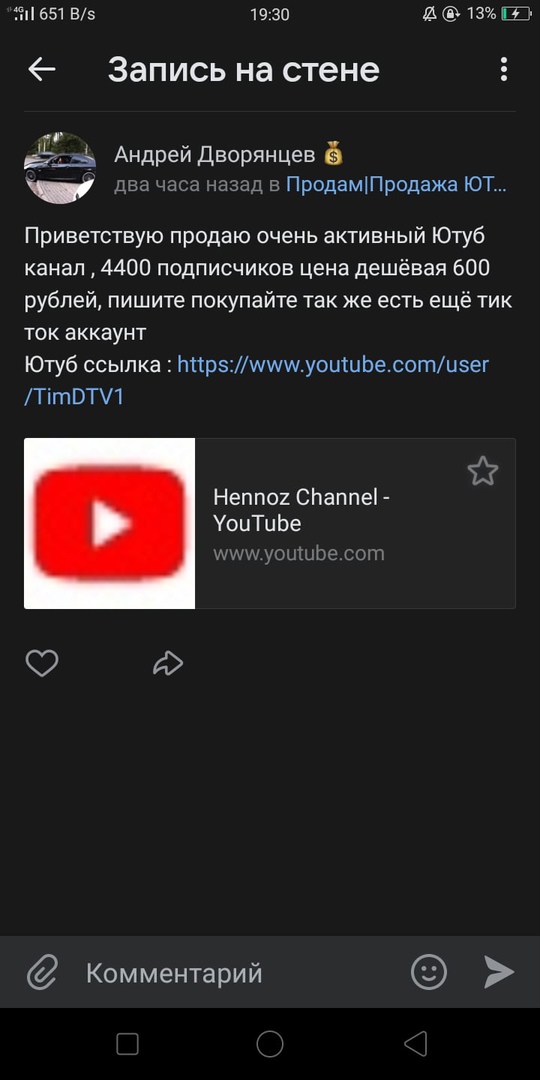Bookmark link with star icon
Image resolution: width=540 pixels, height=1080 pixels.
[483, 471]
